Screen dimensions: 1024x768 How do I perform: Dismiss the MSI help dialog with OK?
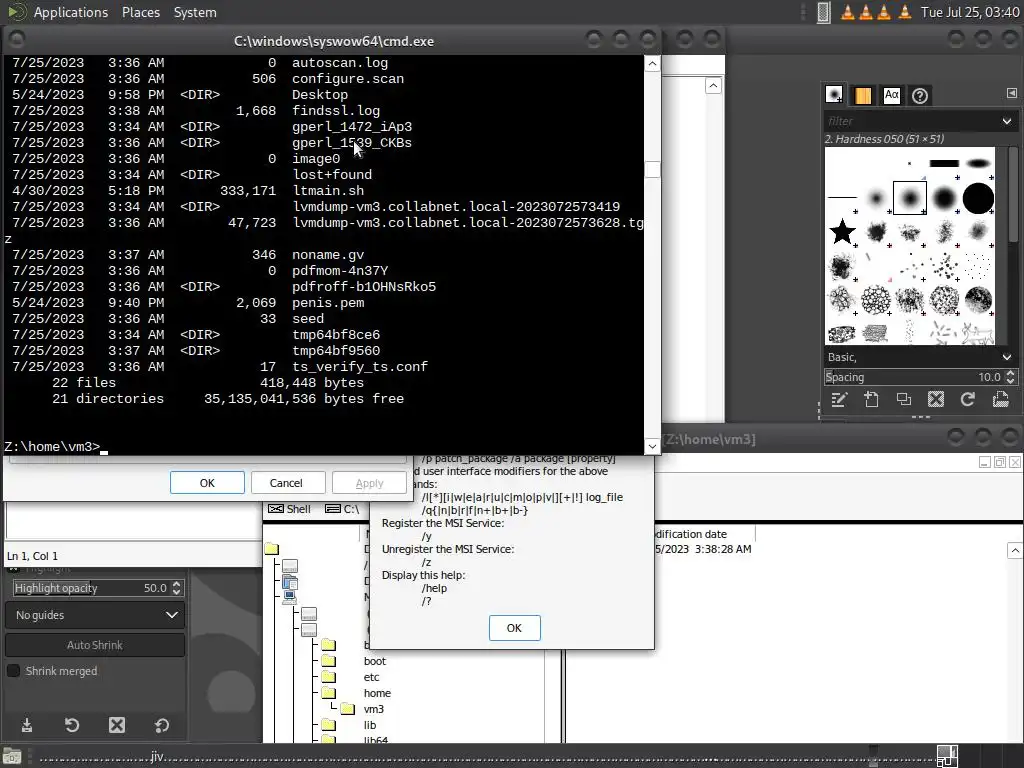(515, 628)
